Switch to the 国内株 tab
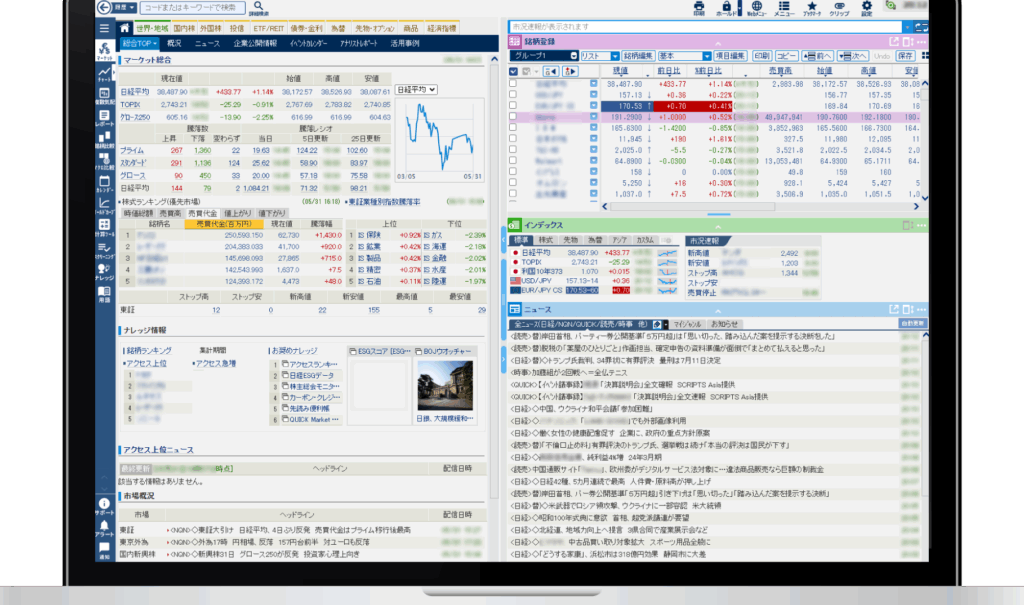1024x605 pixels. 184,28
